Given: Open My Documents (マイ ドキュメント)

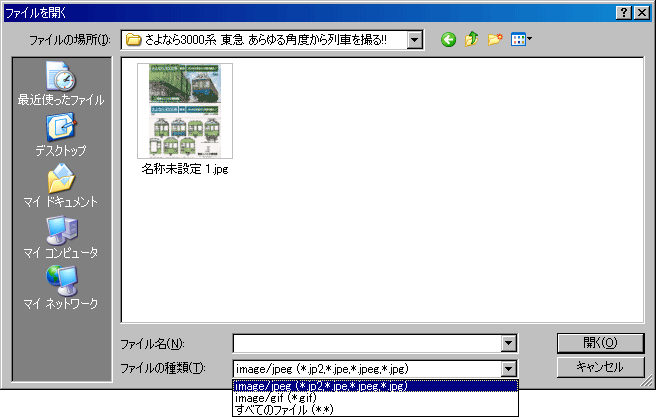Looking at the screenshot, I should (x=61, y=186).
